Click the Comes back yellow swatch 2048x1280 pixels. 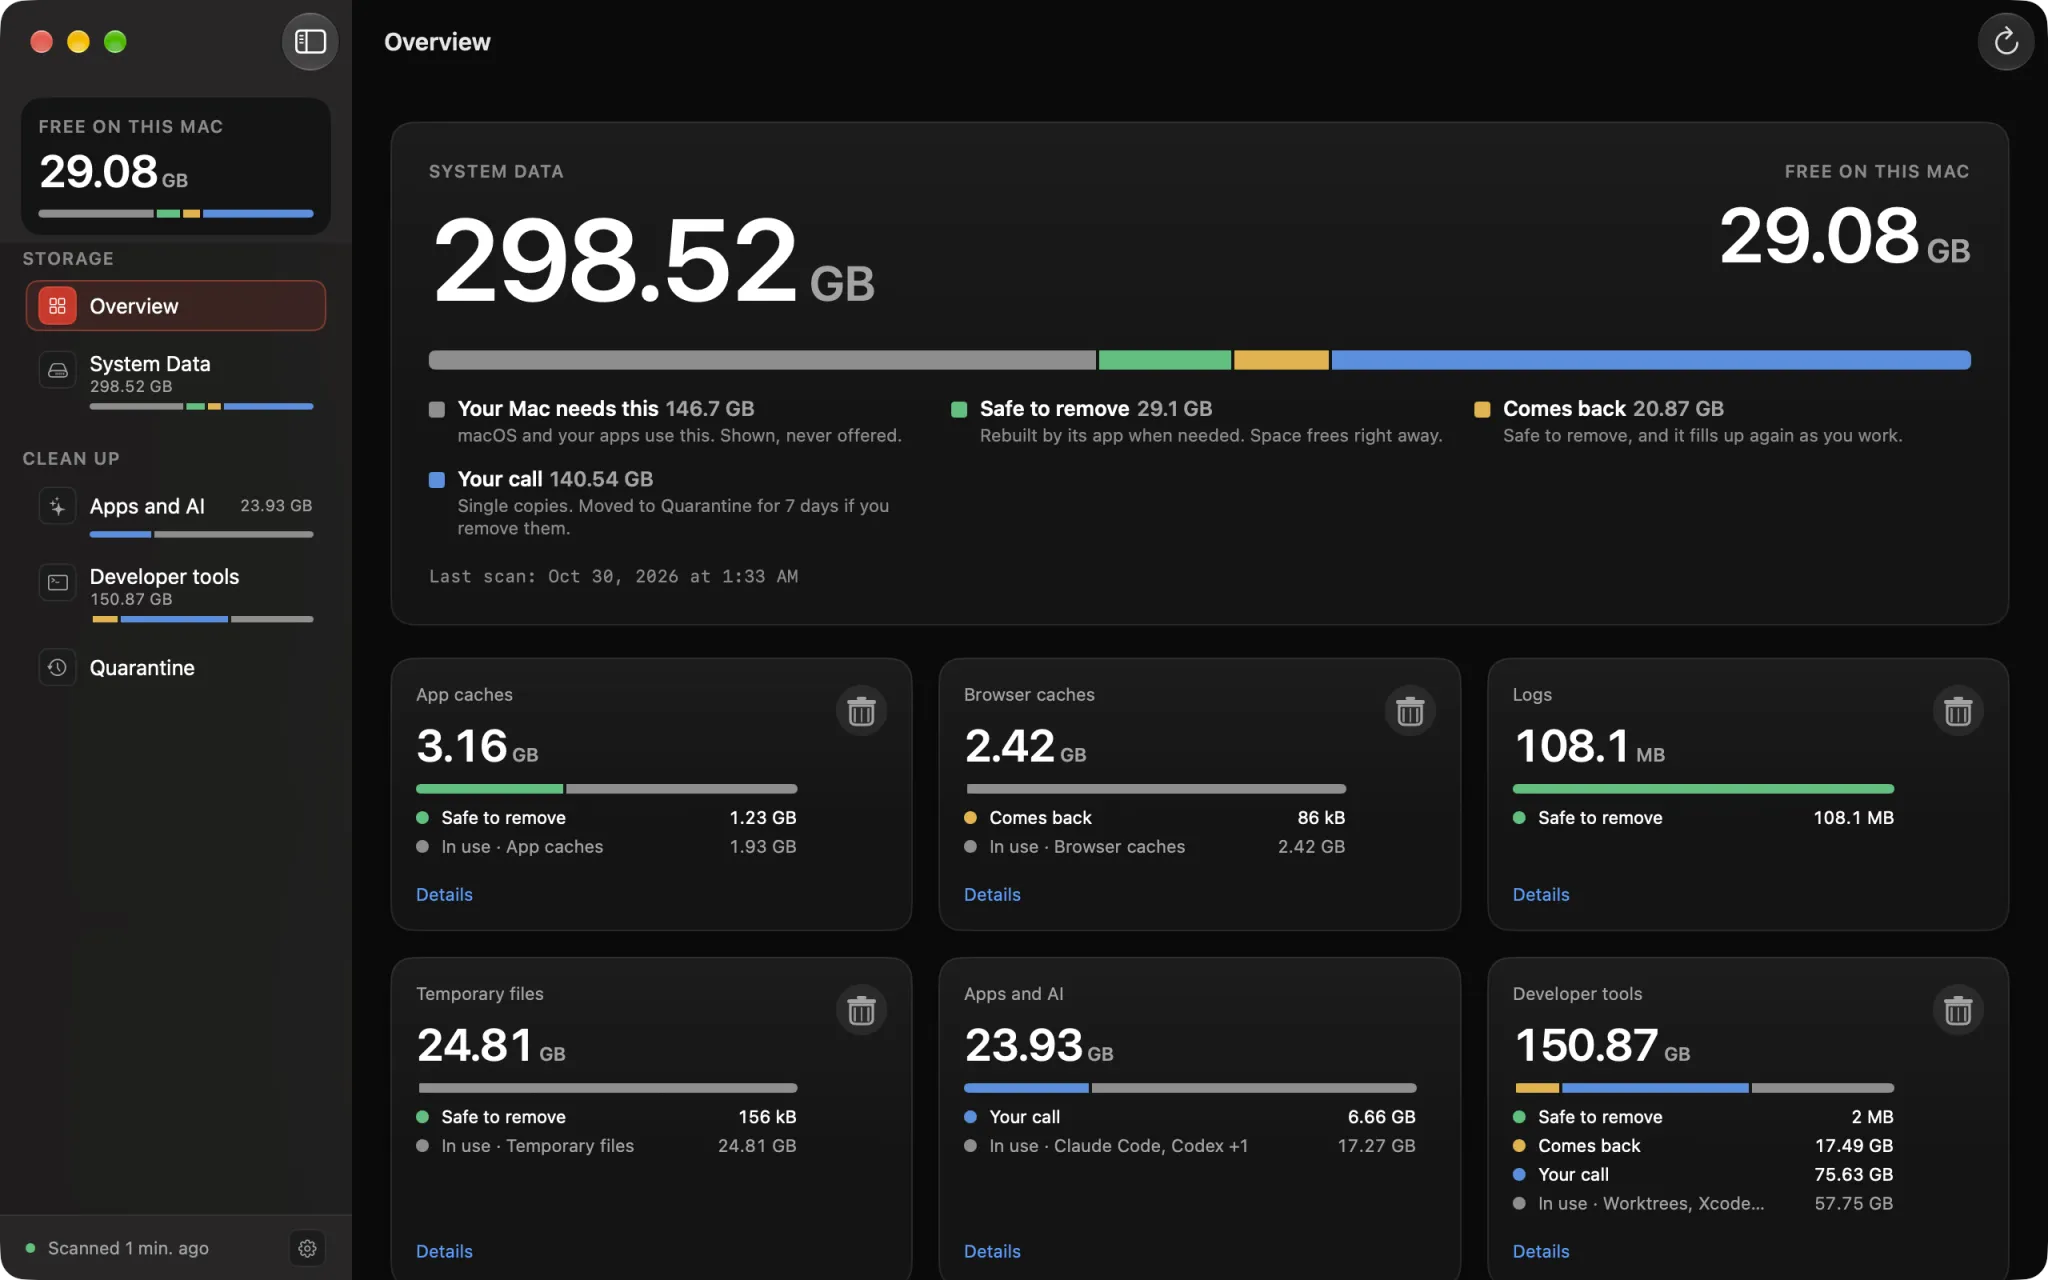click(1482, 409)
